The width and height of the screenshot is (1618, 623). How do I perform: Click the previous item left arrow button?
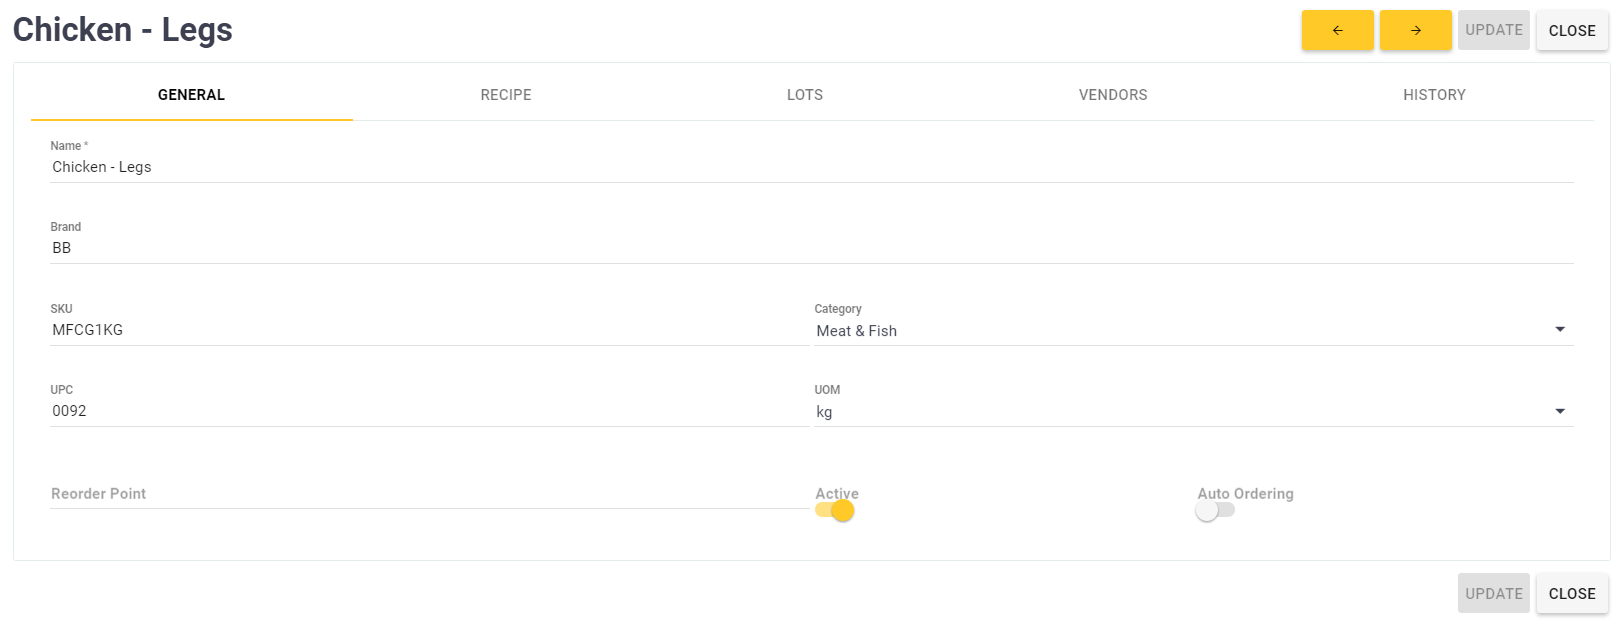click(1337, 30)
